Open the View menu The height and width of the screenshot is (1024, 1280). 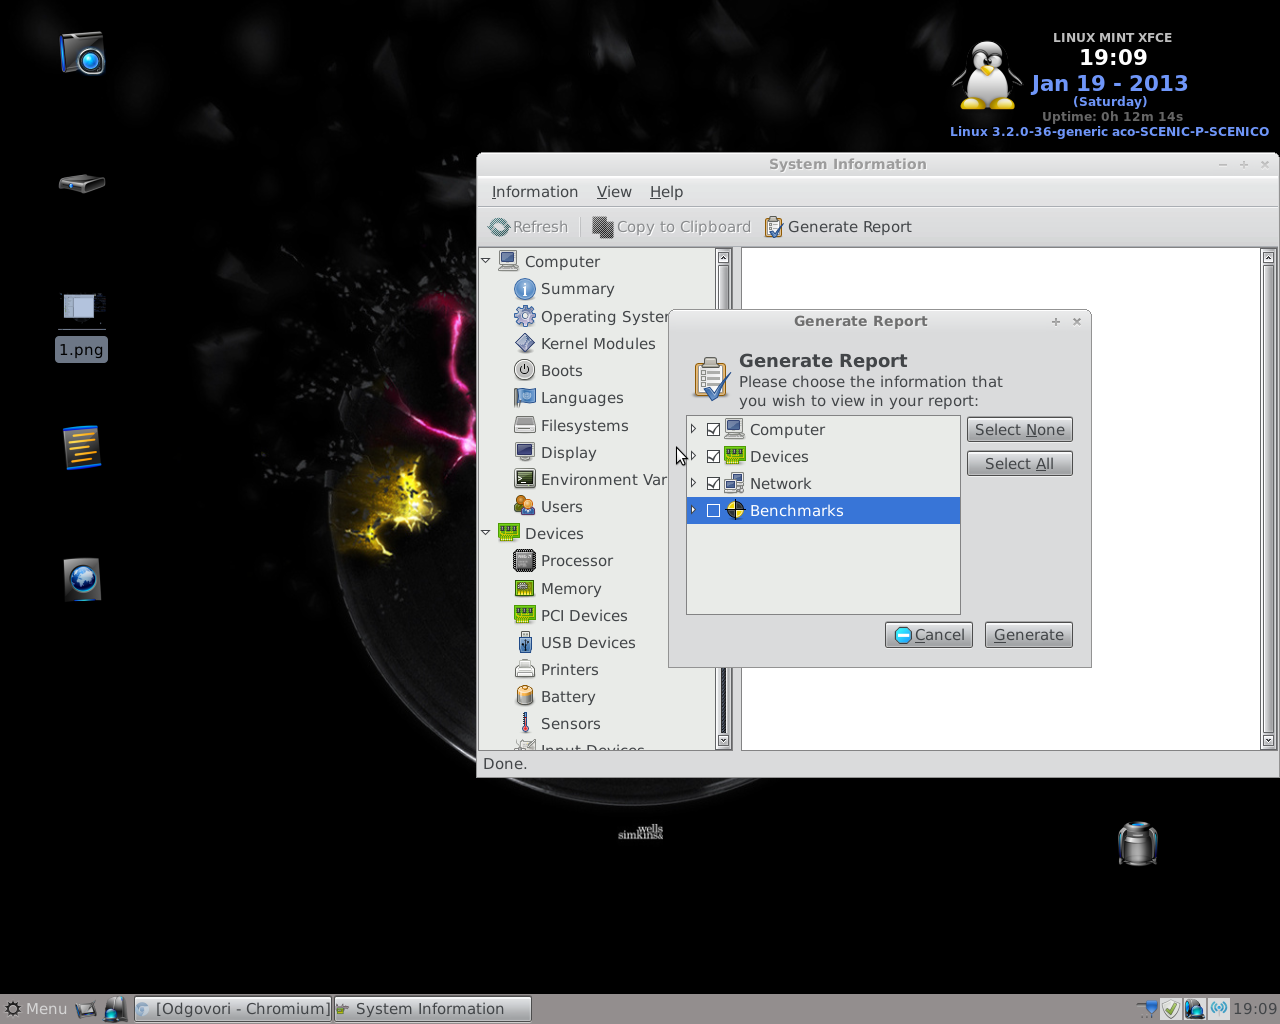point(614,192)
